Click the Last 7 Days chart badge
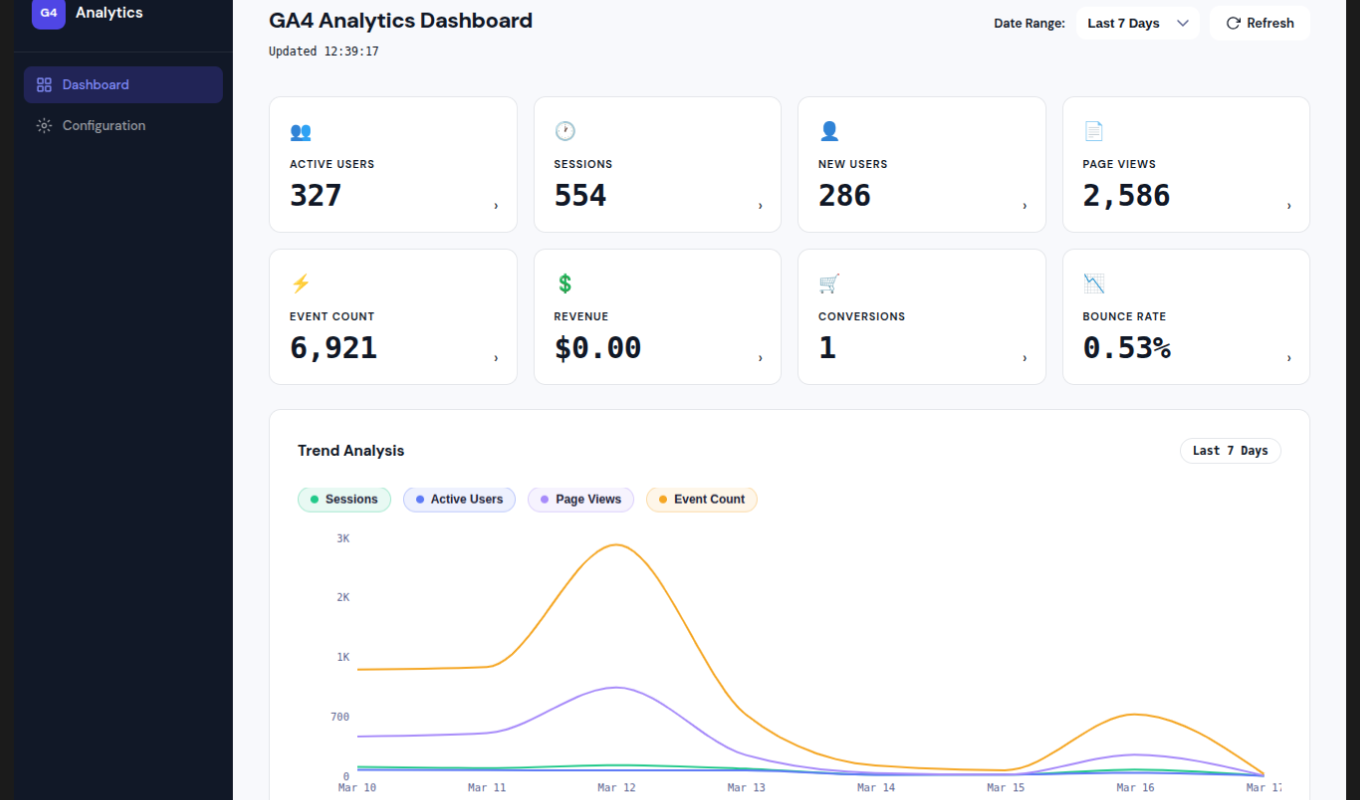Viewport: 1360px width, 800px height. coord(1229,451)
